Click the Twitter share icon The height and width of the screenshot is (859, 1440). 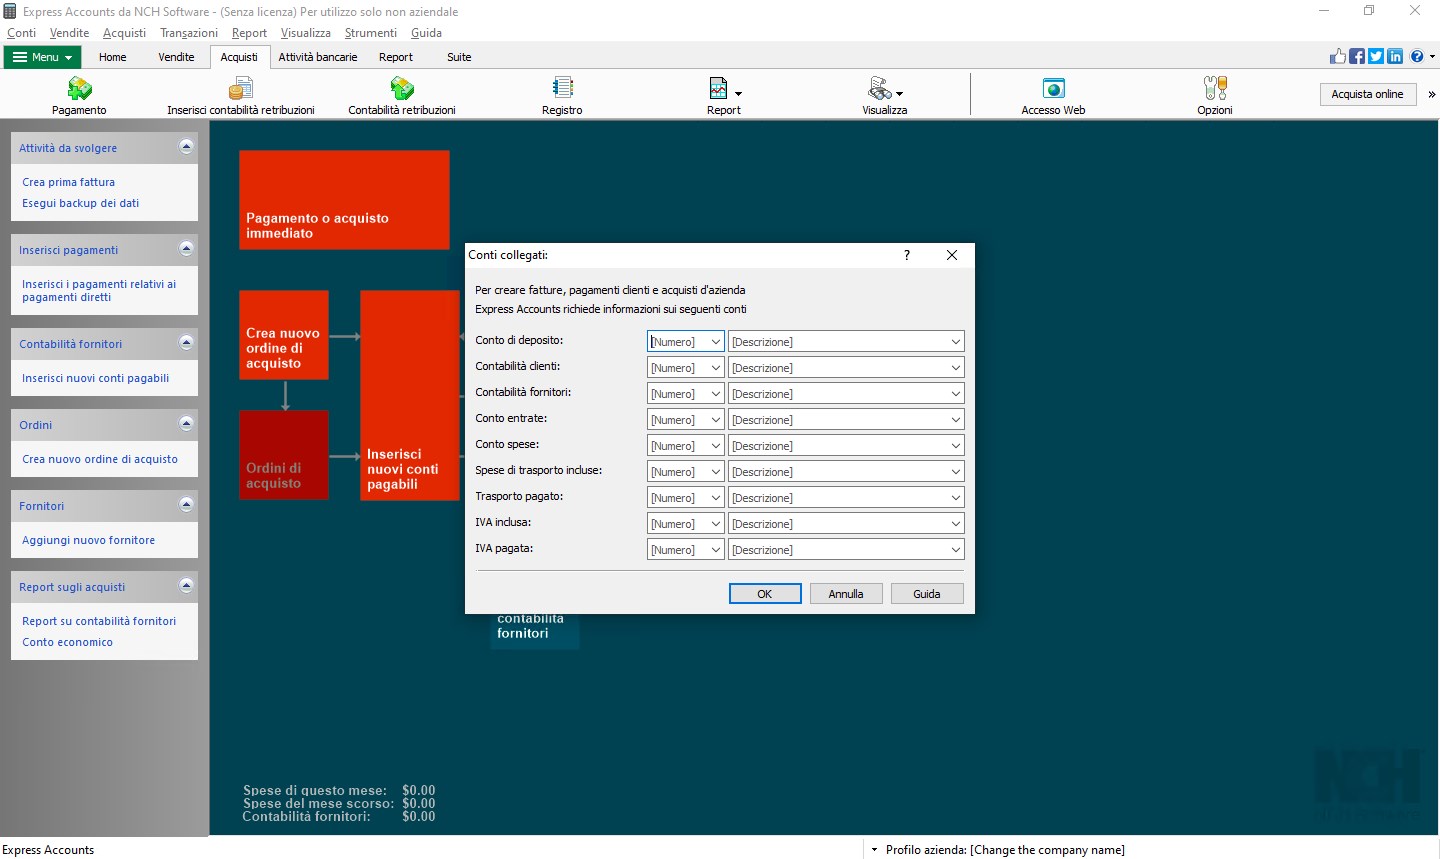click(1376, 56)
